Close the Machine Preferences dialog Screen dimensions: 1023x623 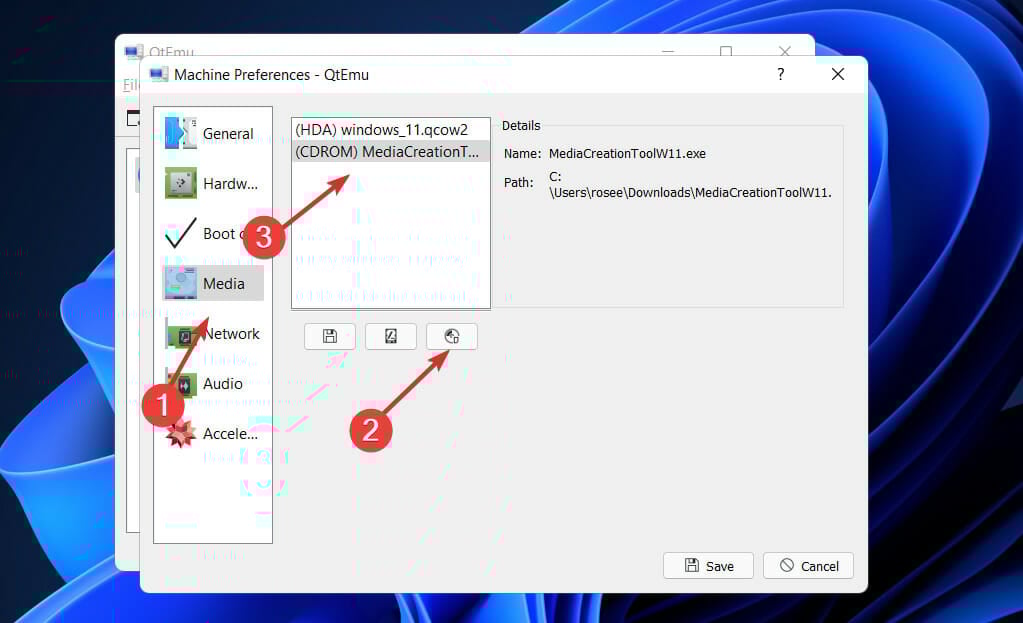(838, 74)
